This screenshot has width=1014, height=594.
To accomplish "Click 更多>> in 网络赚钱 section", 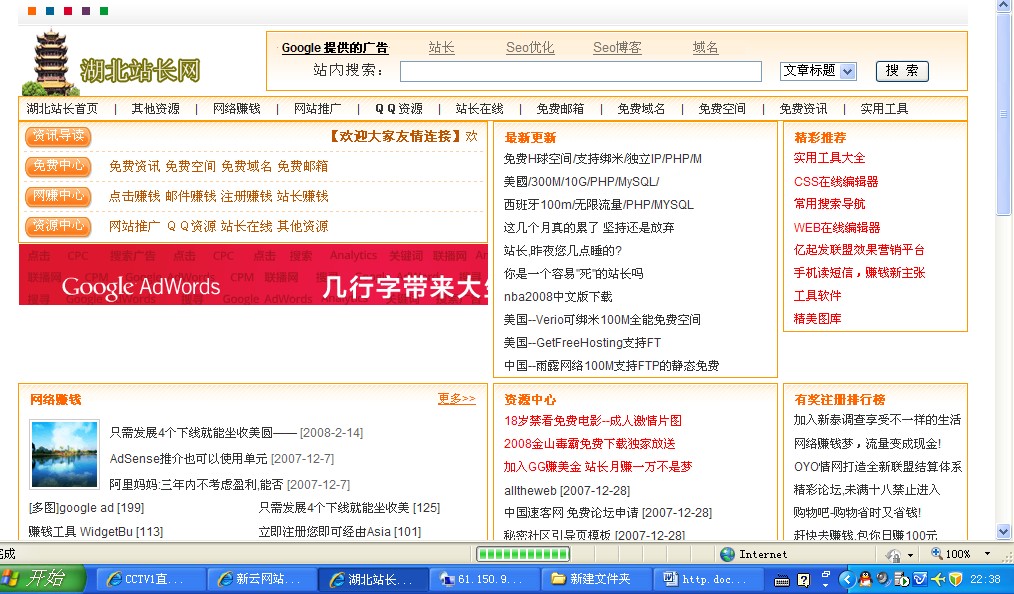I will tap(457, 399).
